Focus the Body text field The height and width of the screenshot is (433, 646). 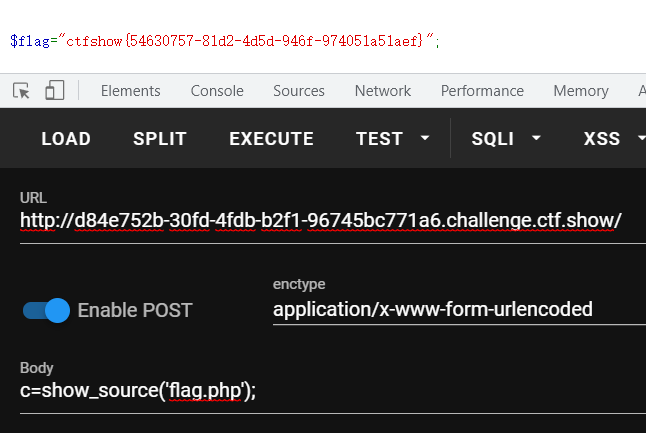pos(320,391)
